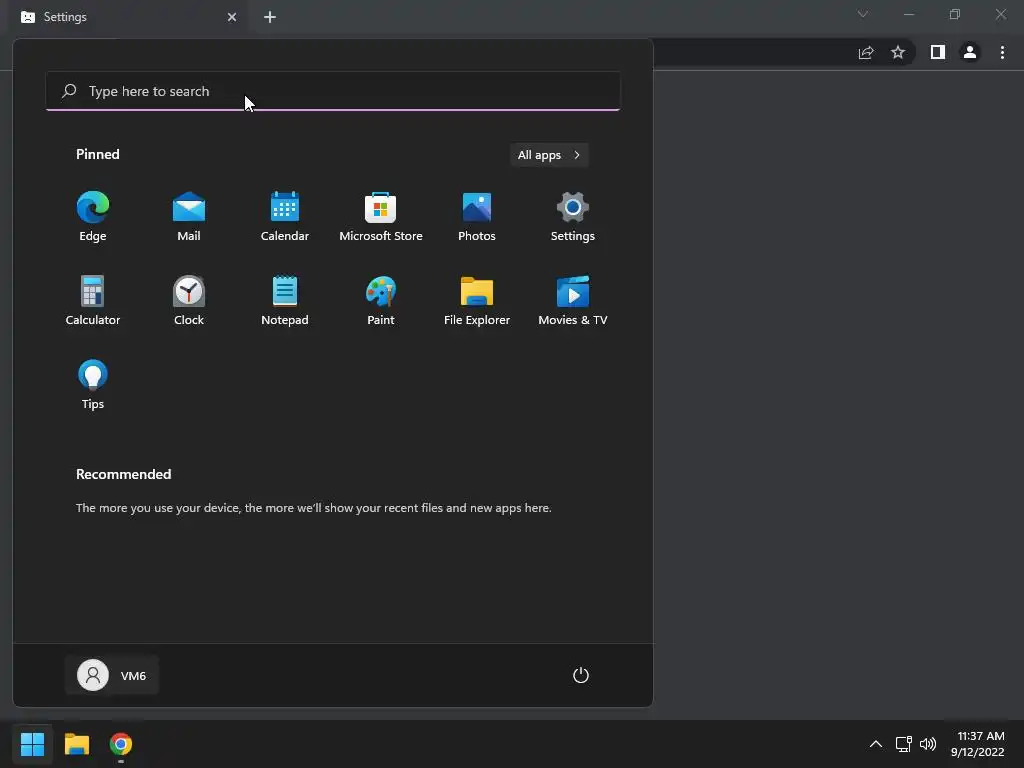This screenshot has width=1024, height=768.
Task: Open Microsoft Store from pinned apps
Action: pos(381,216)
